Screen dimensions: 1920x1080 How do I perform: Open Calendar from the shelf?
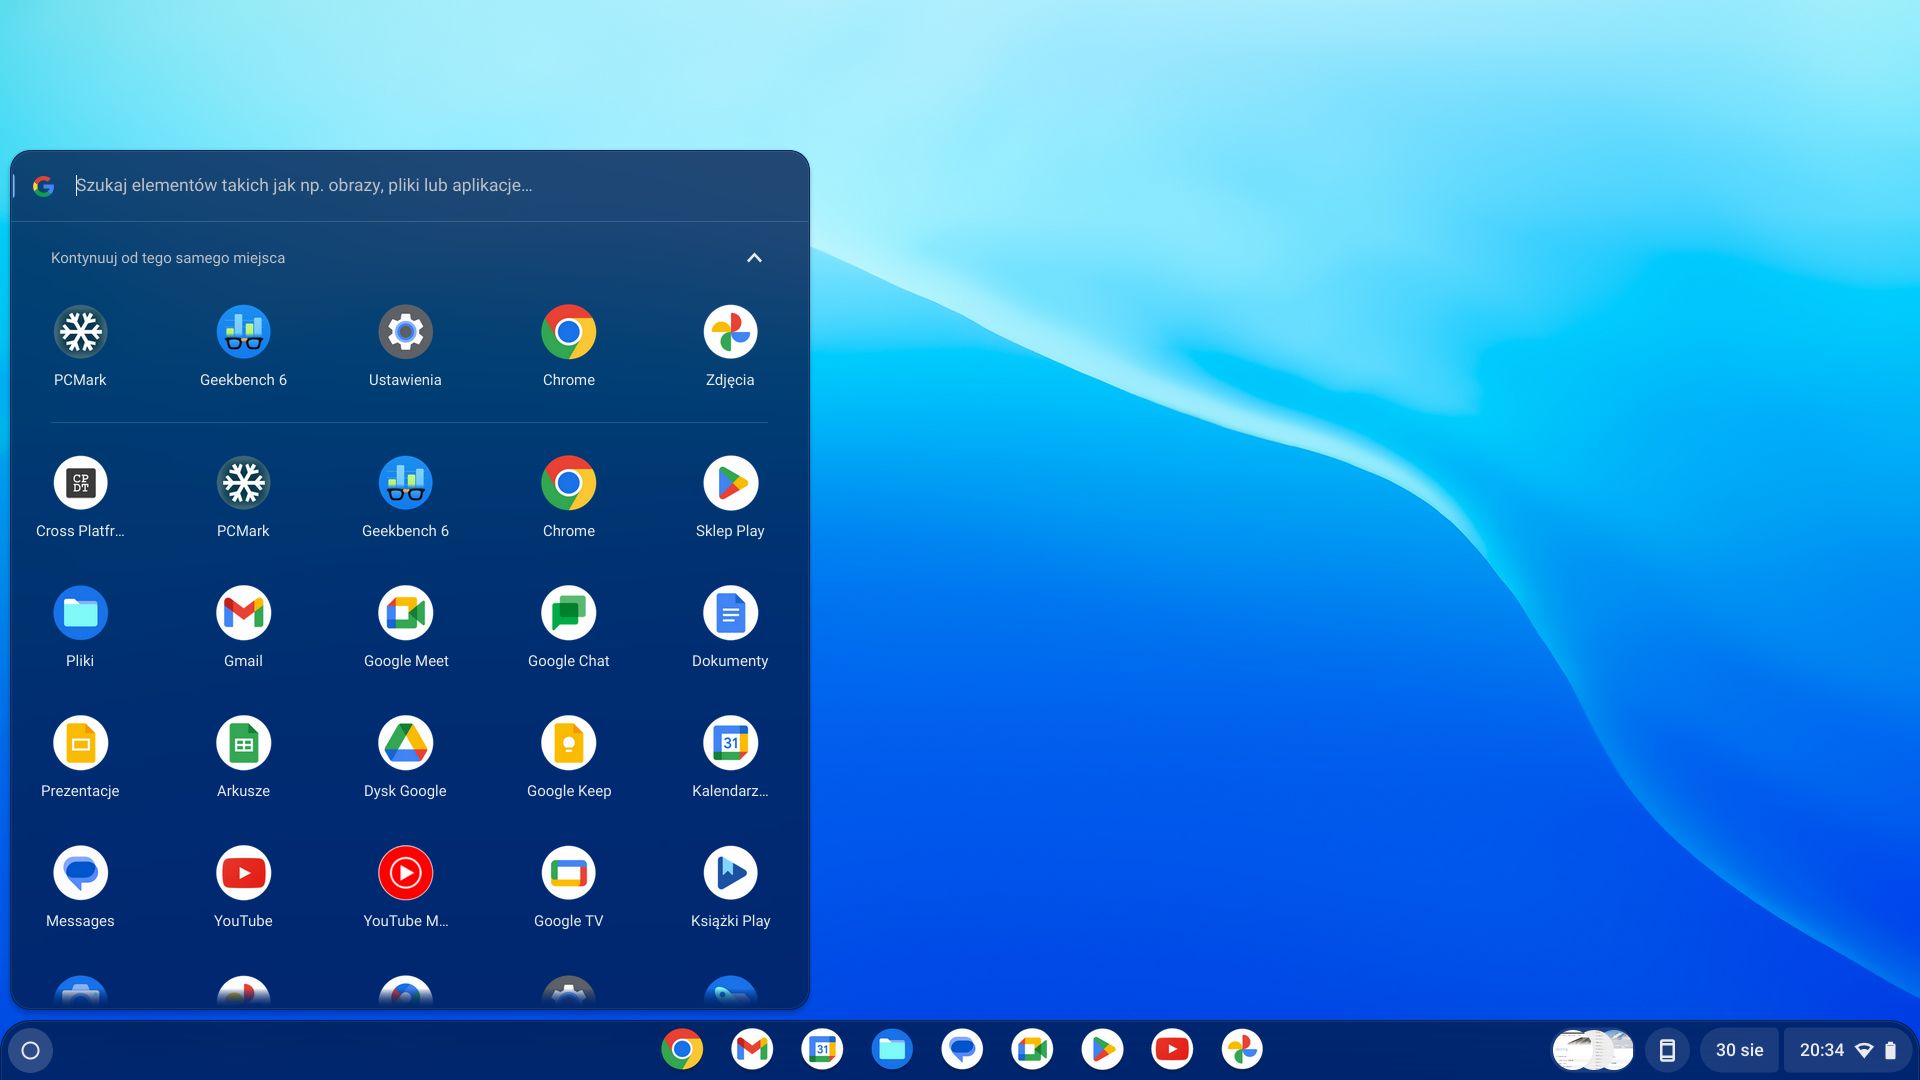click(822, 1049)
